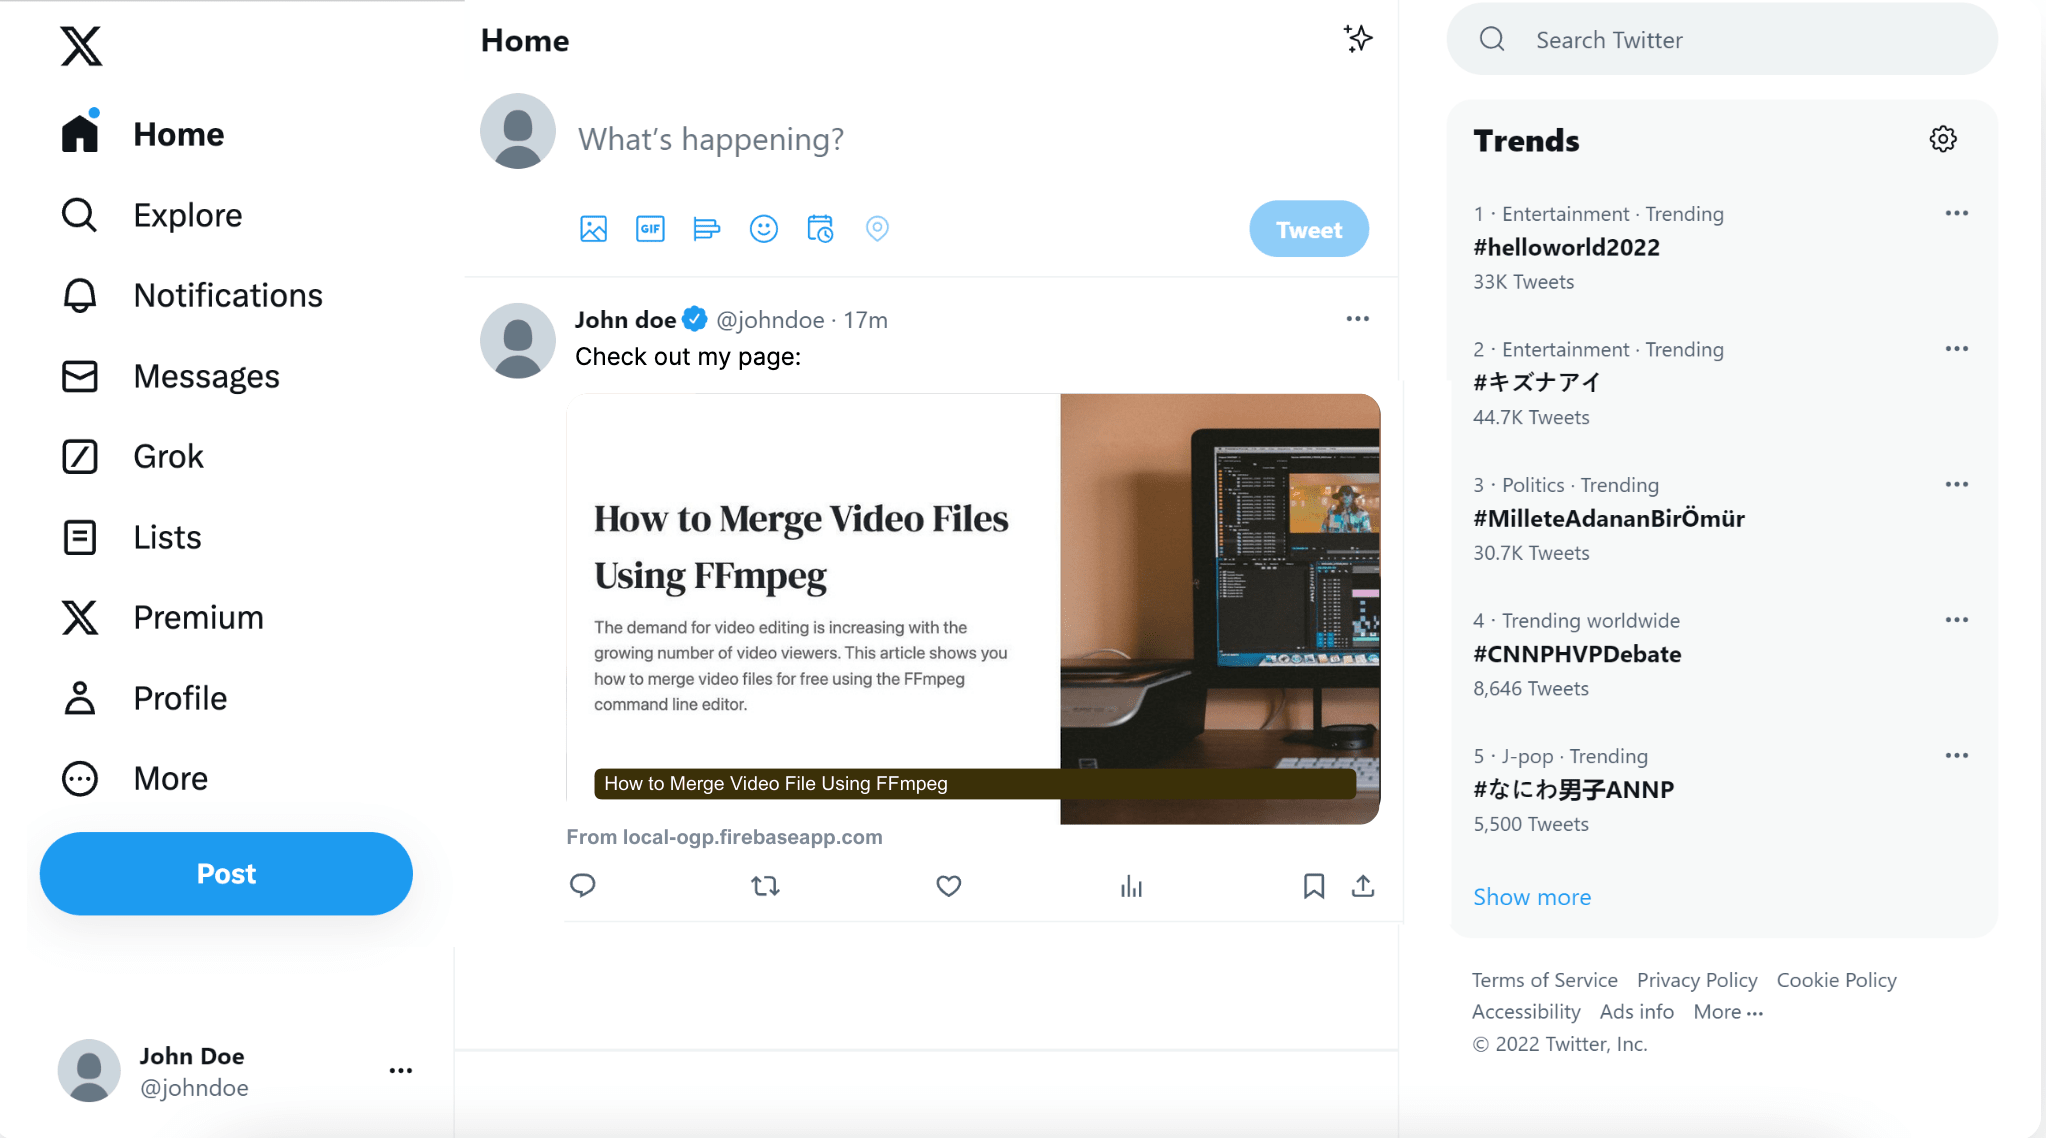Image resolution: width=2048 pixels, height=1138 pixels.
Task: Like John doe's tweet
Action: pos(948,886)
